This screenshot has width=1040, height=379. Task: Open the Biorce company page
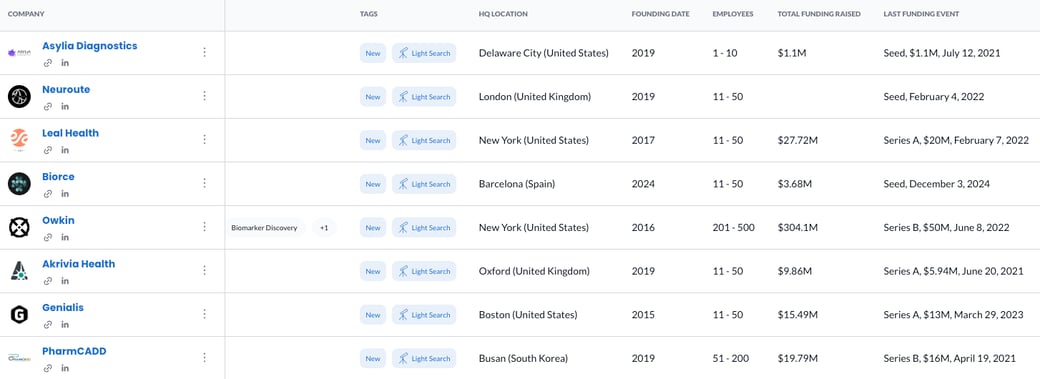tap(58, 177)
